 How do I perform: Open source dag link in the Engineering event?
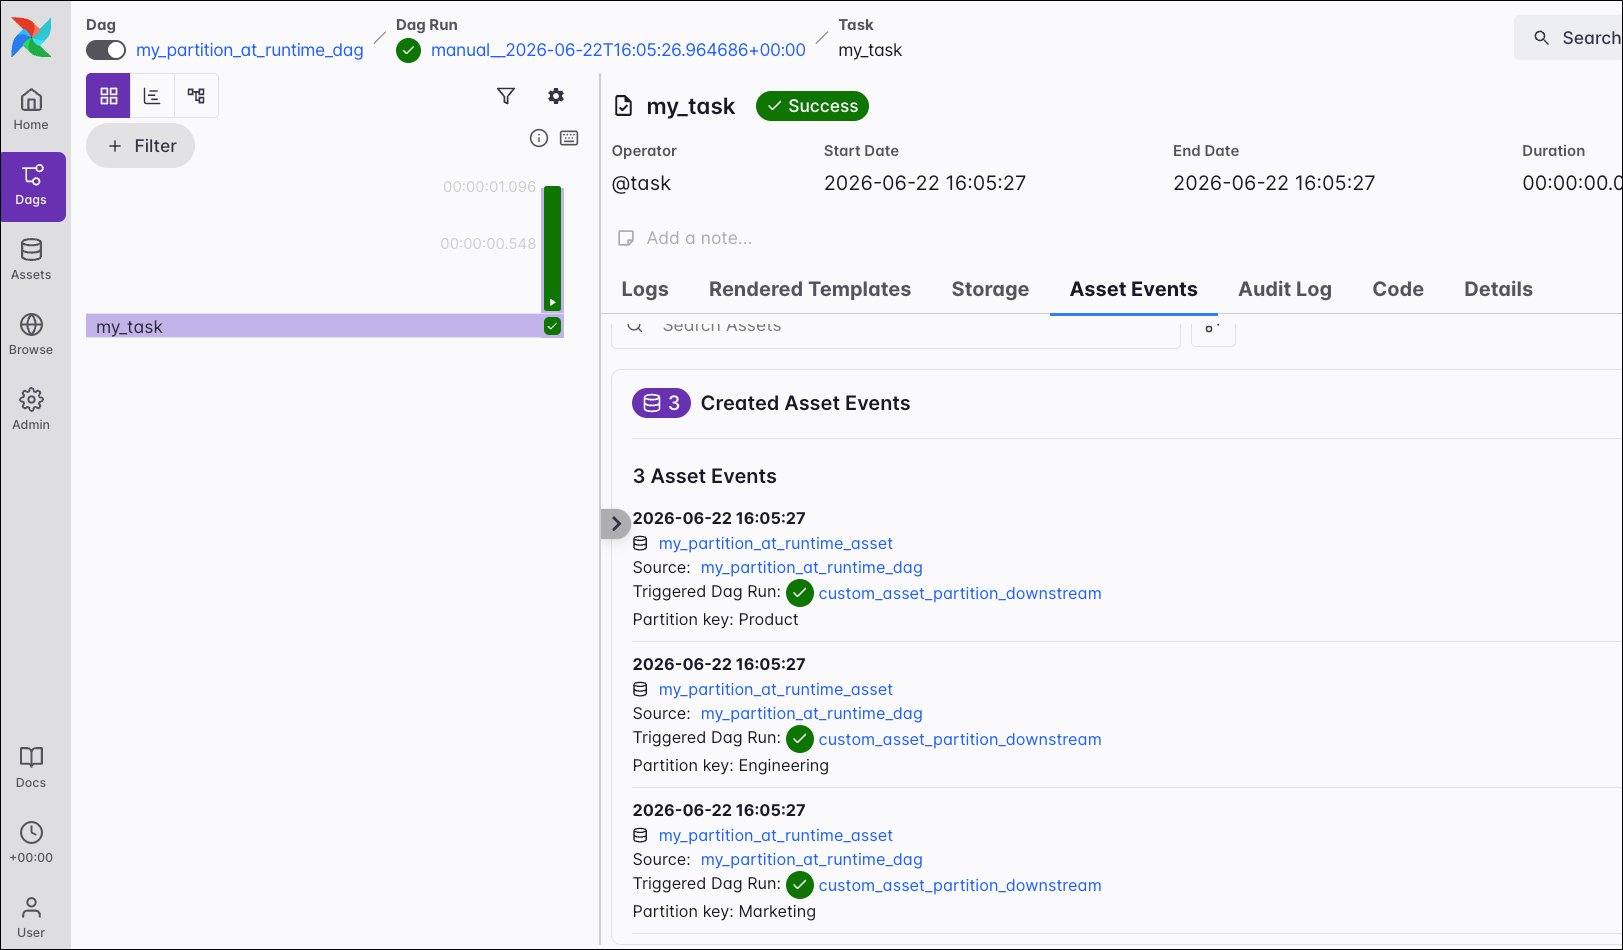pyautogui.click(x=812, y=713)
